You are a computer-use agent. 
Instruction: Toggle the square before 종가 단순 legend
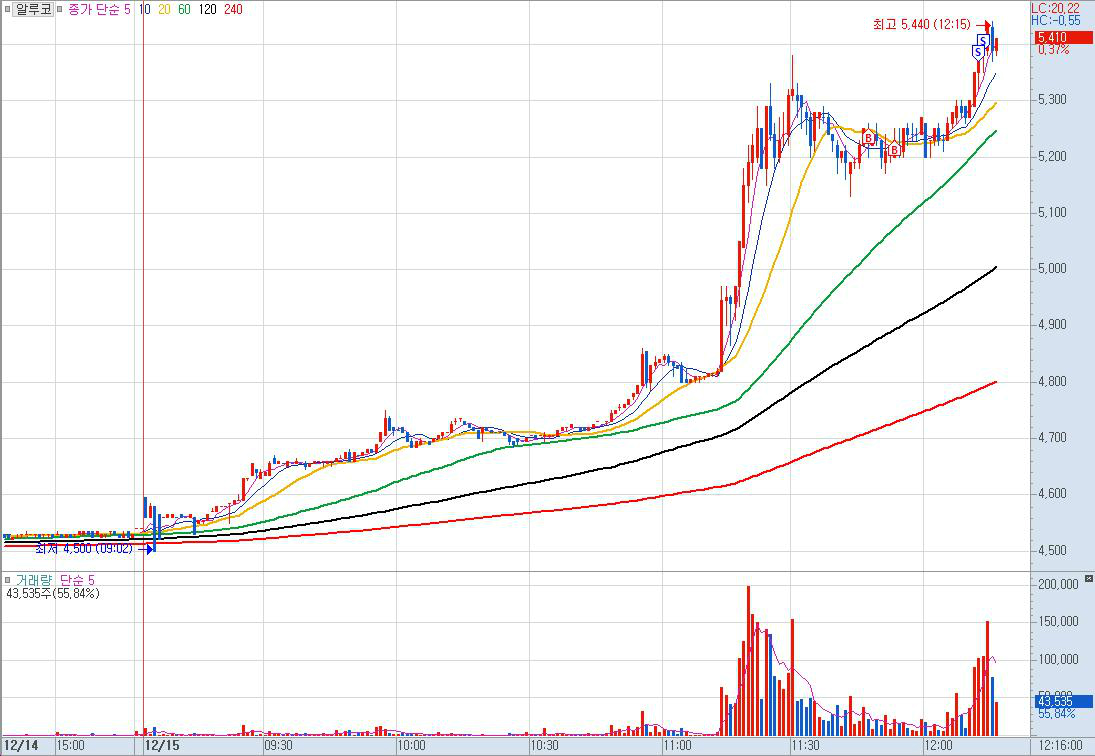61,9
